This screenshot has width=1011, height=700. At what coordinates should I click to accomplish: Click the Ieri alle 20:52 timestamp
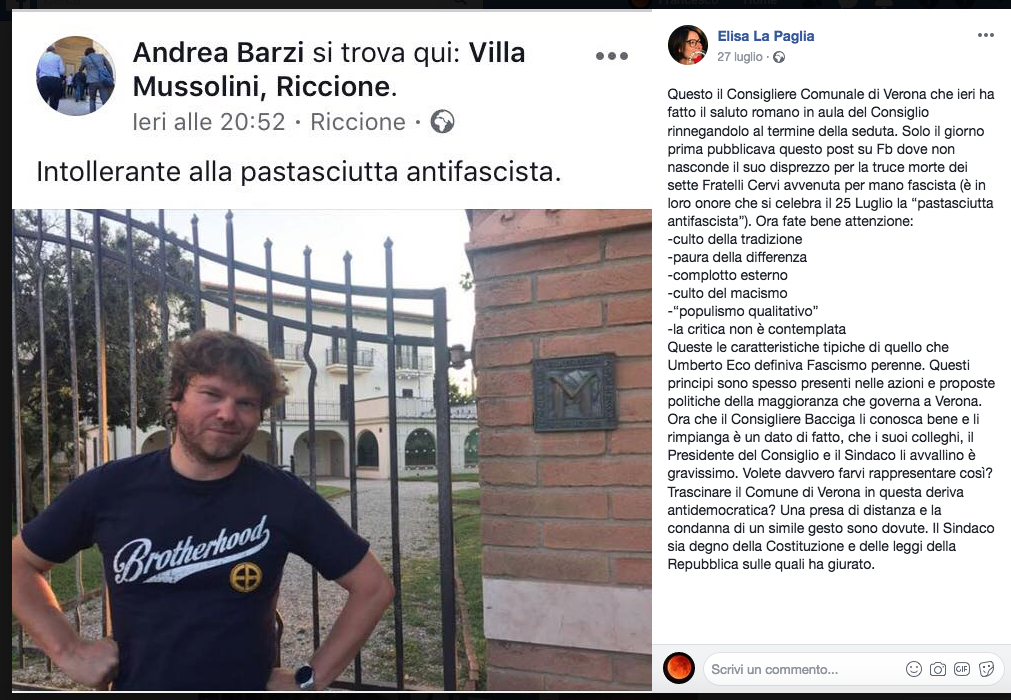point(209,122)
